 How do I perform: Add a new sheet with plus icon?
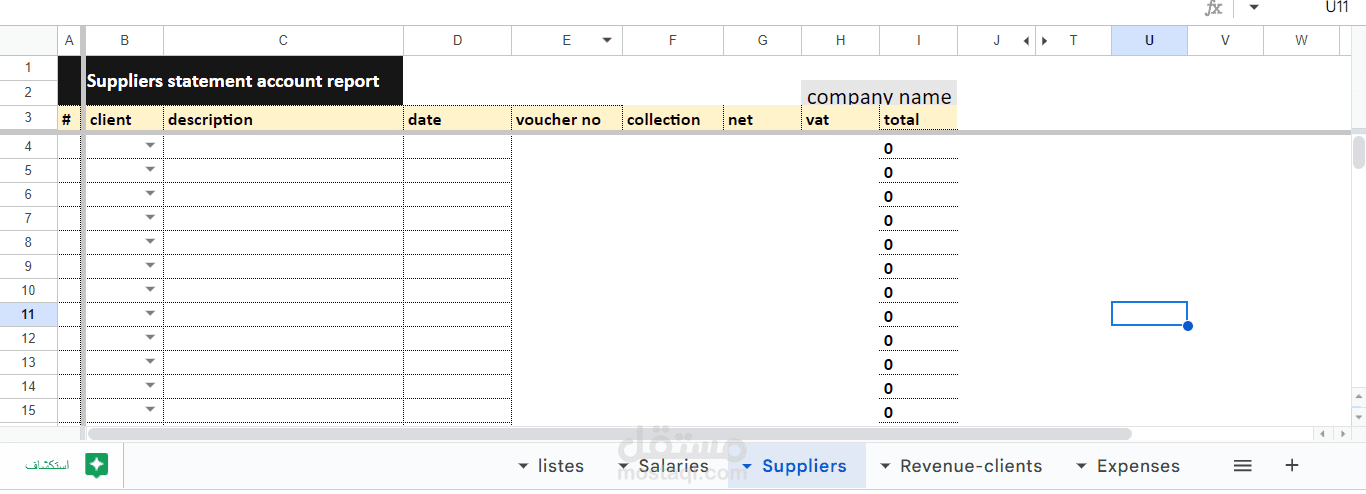(x=1292, y=466)
